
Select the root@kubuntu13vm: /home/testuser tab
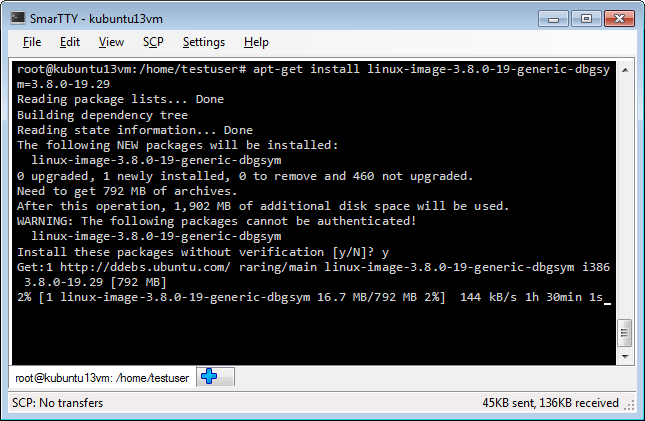(x=102, y=378)
